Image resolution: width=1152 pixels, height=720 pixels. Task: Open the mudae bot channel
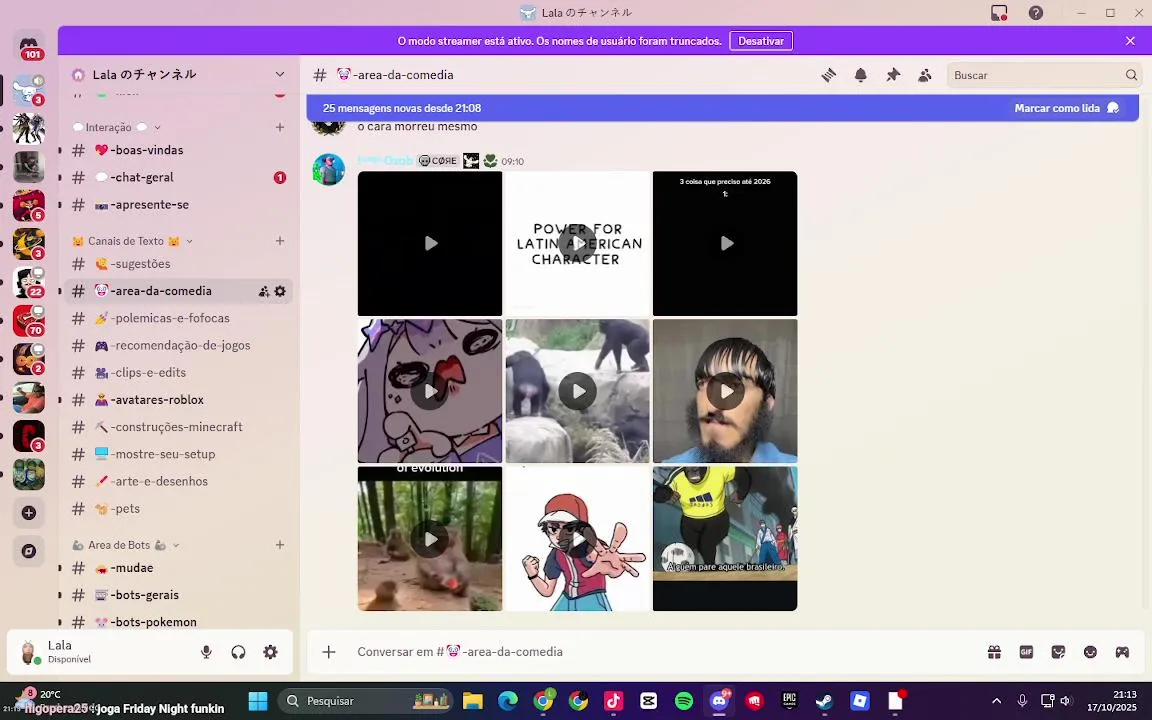pos(179,568)
